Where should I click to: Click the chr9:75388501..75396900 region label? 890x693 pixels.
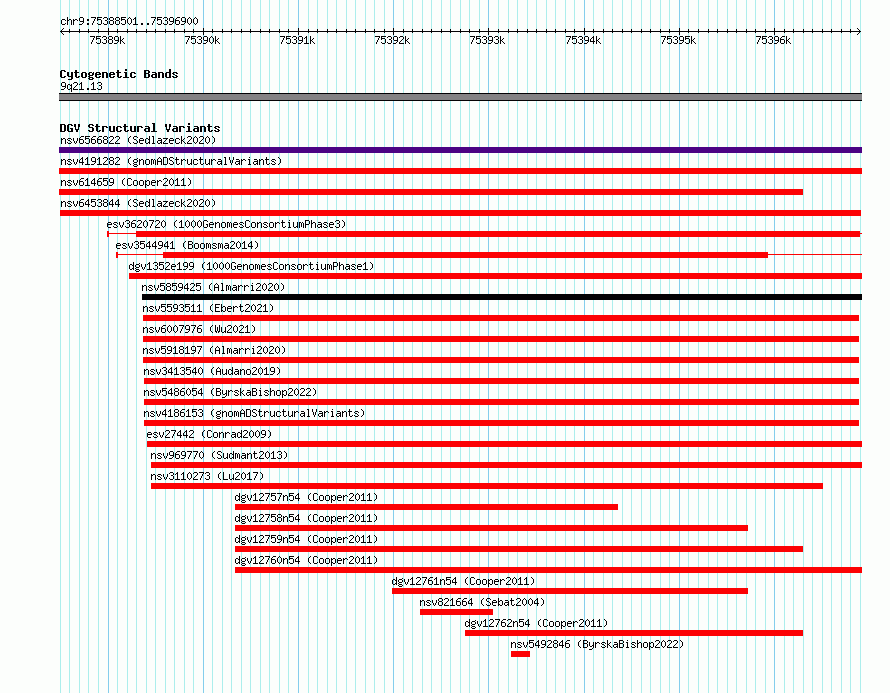pos(129,21)
